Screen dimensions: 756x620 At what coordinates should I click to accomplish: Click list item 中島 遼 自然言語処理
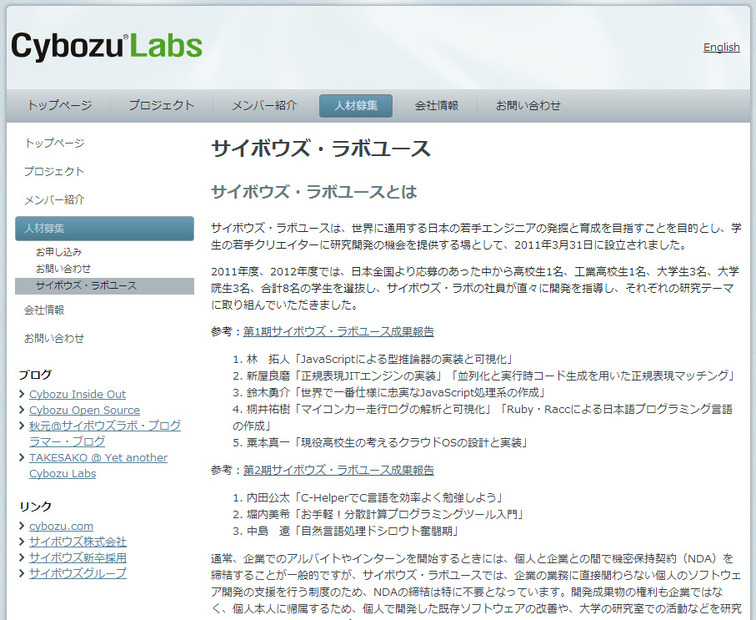[x=345, y=531]
